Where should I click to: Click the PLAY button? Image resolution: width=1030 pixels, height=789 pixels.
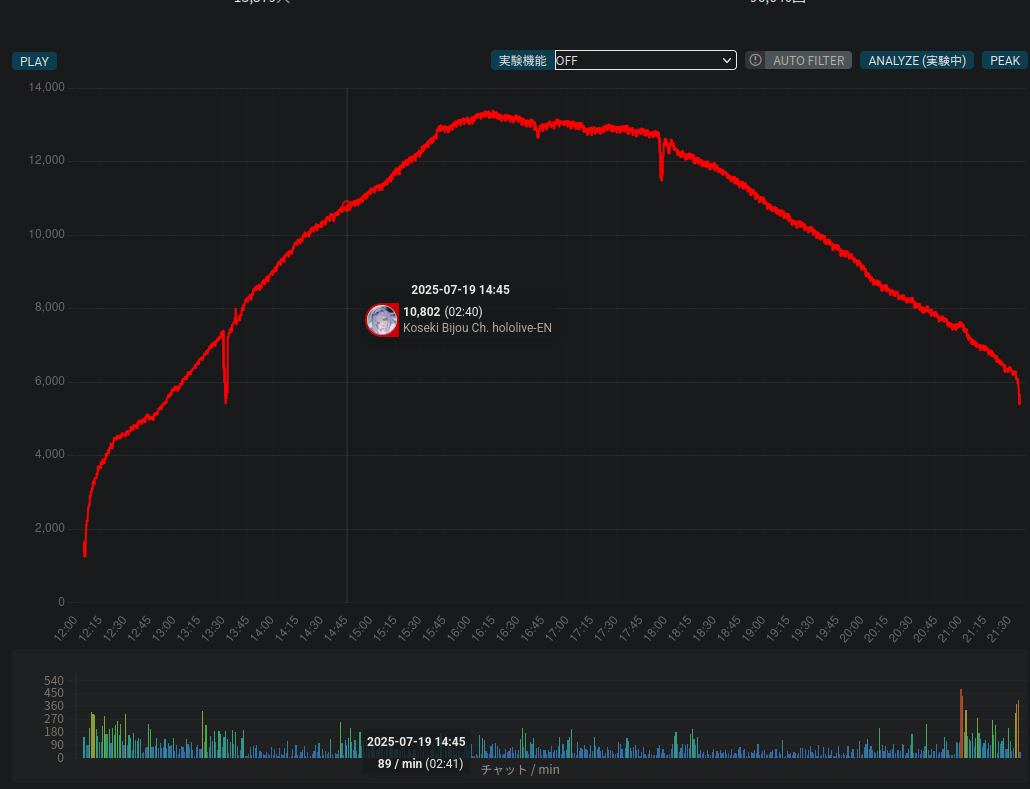(34, 61)
